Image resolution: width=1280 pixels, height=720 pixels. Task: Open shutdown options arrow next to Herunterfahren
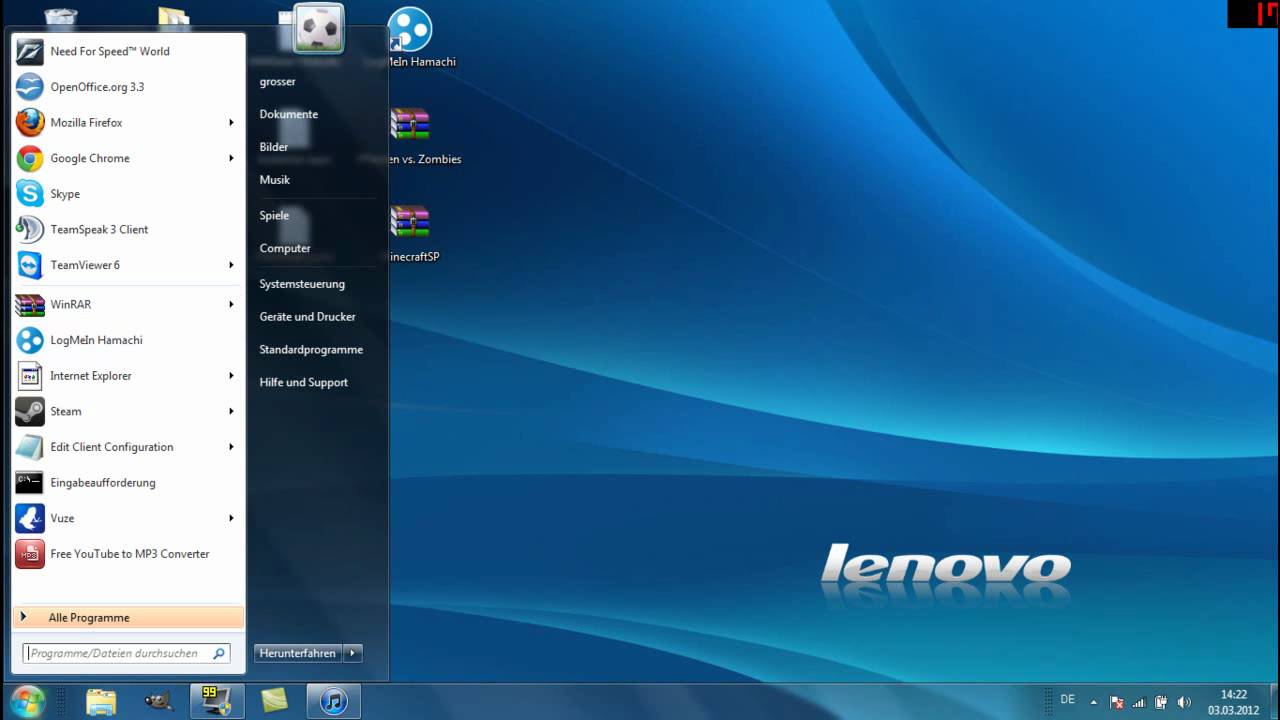pos(352,653)
